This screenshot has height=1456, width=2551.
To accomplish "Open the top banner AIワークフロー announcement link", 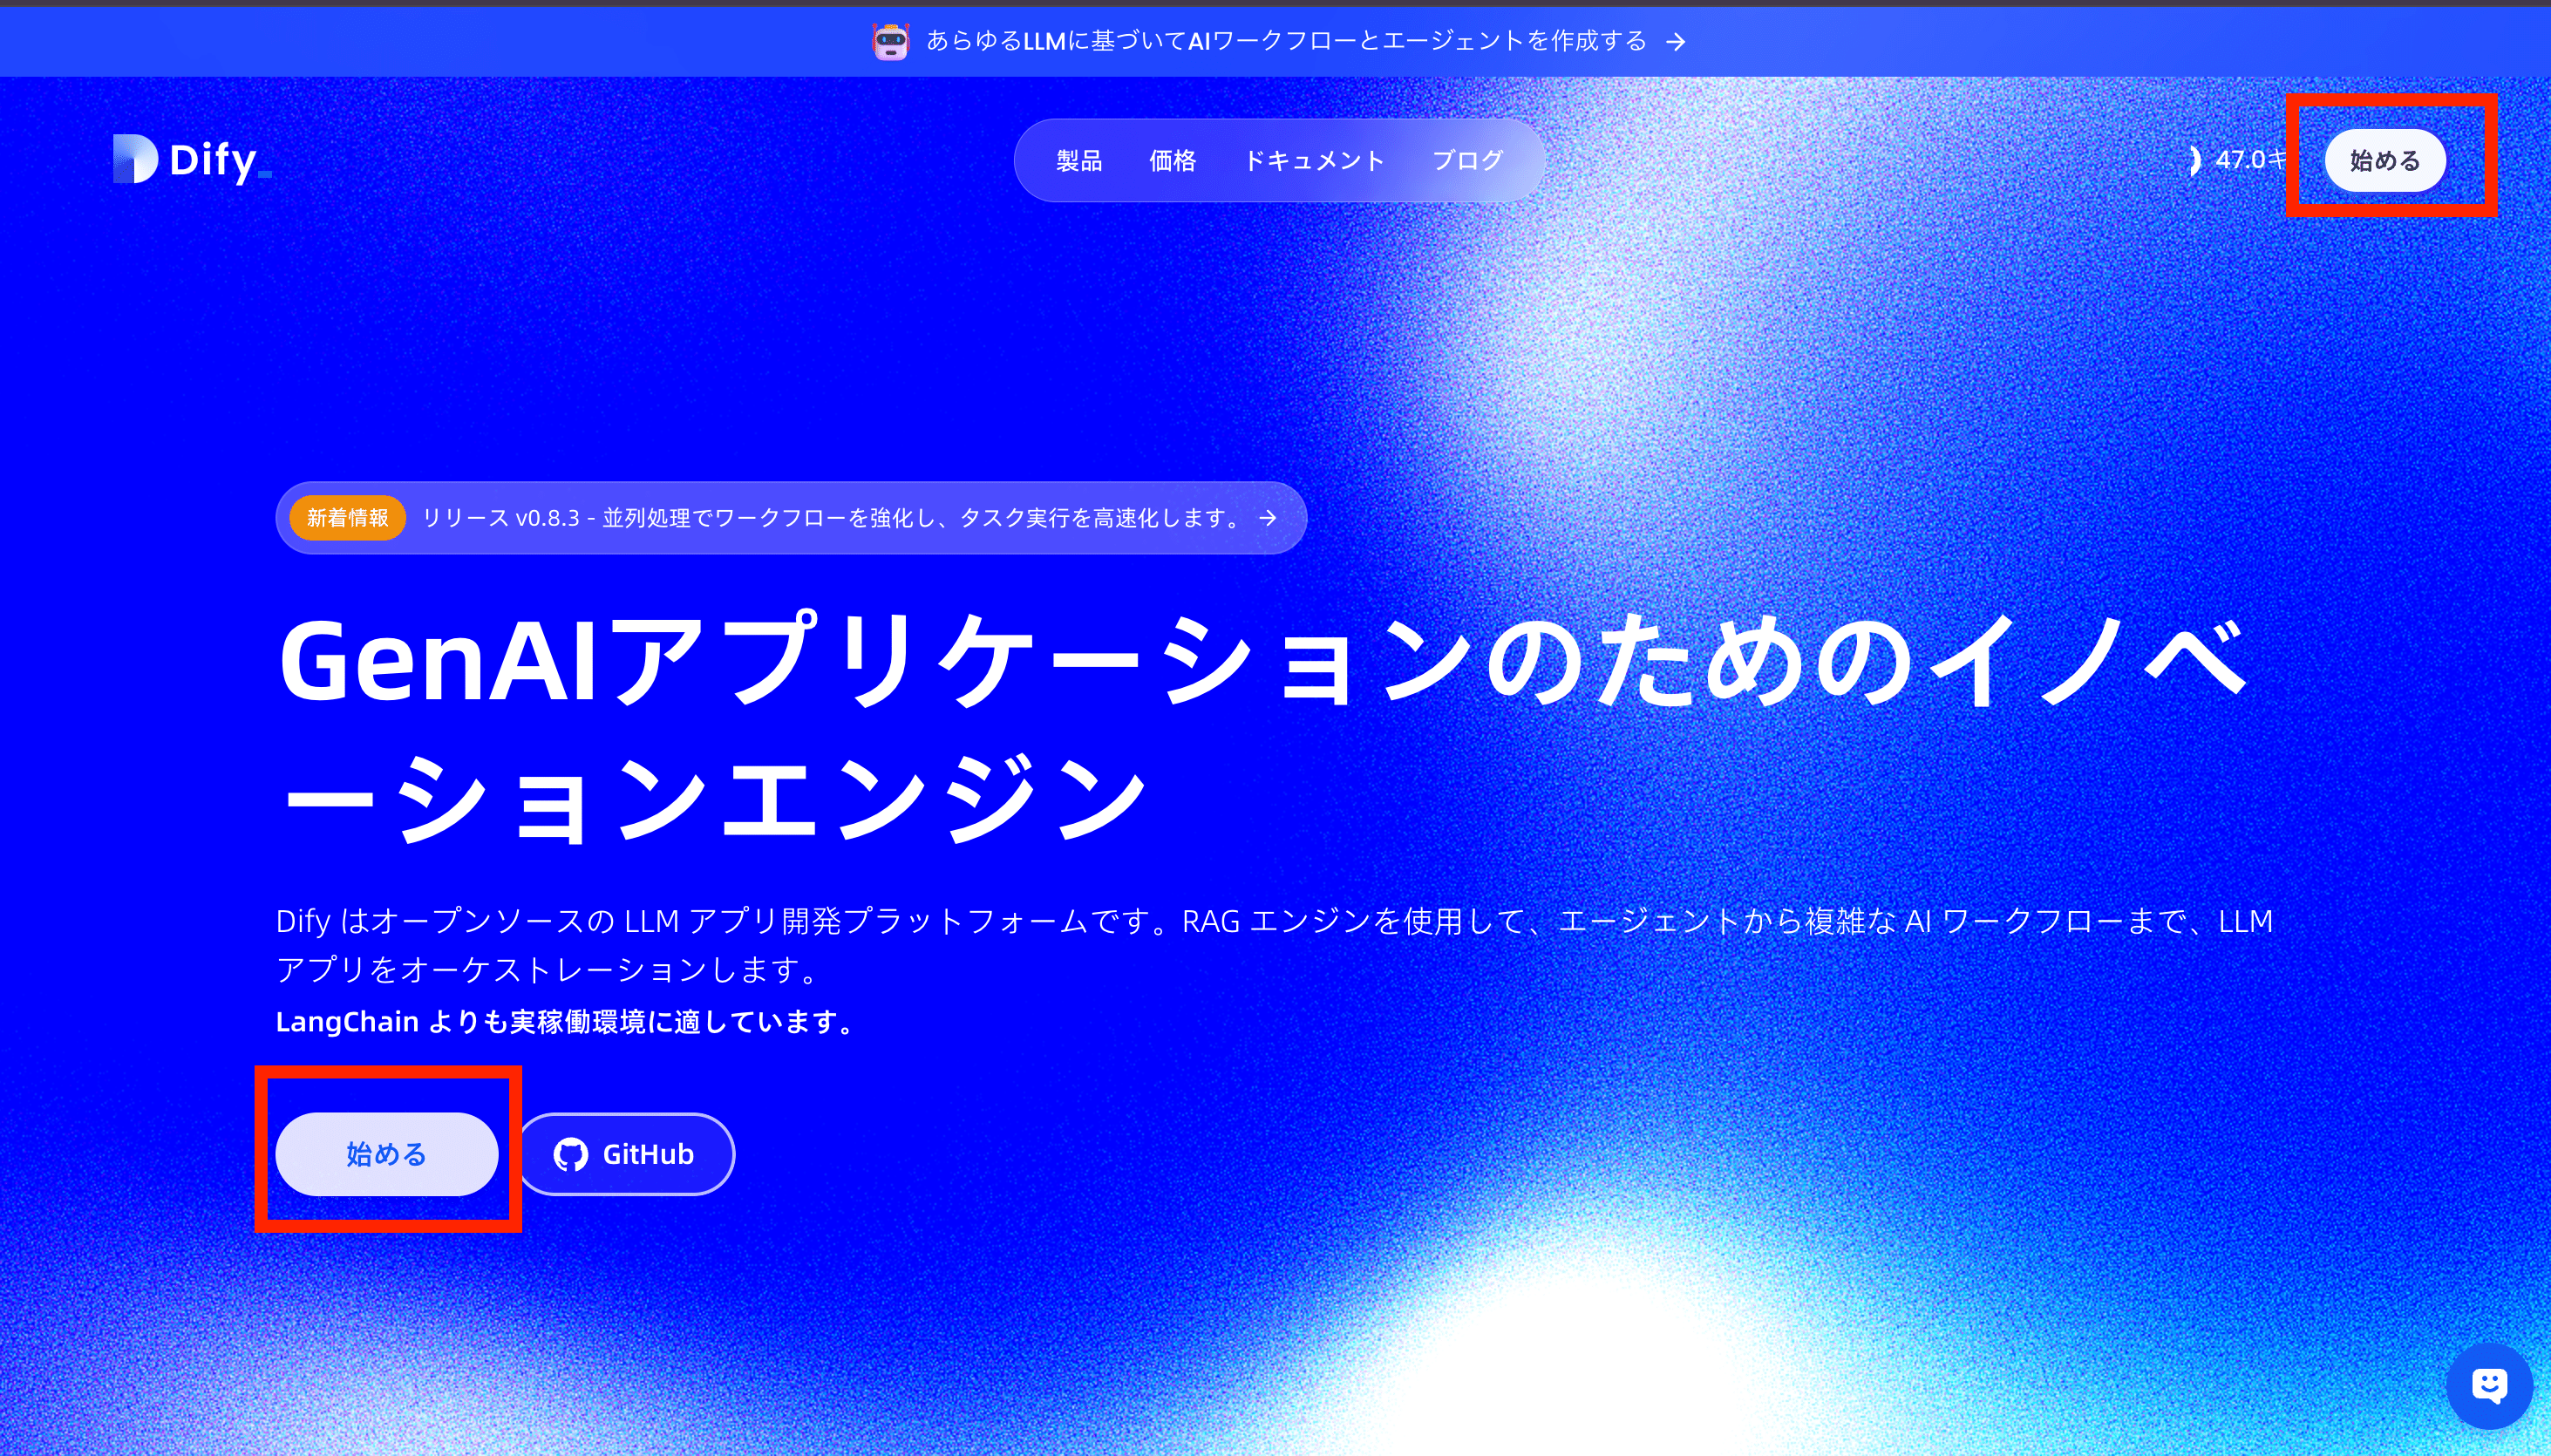I will (1285, 41).
